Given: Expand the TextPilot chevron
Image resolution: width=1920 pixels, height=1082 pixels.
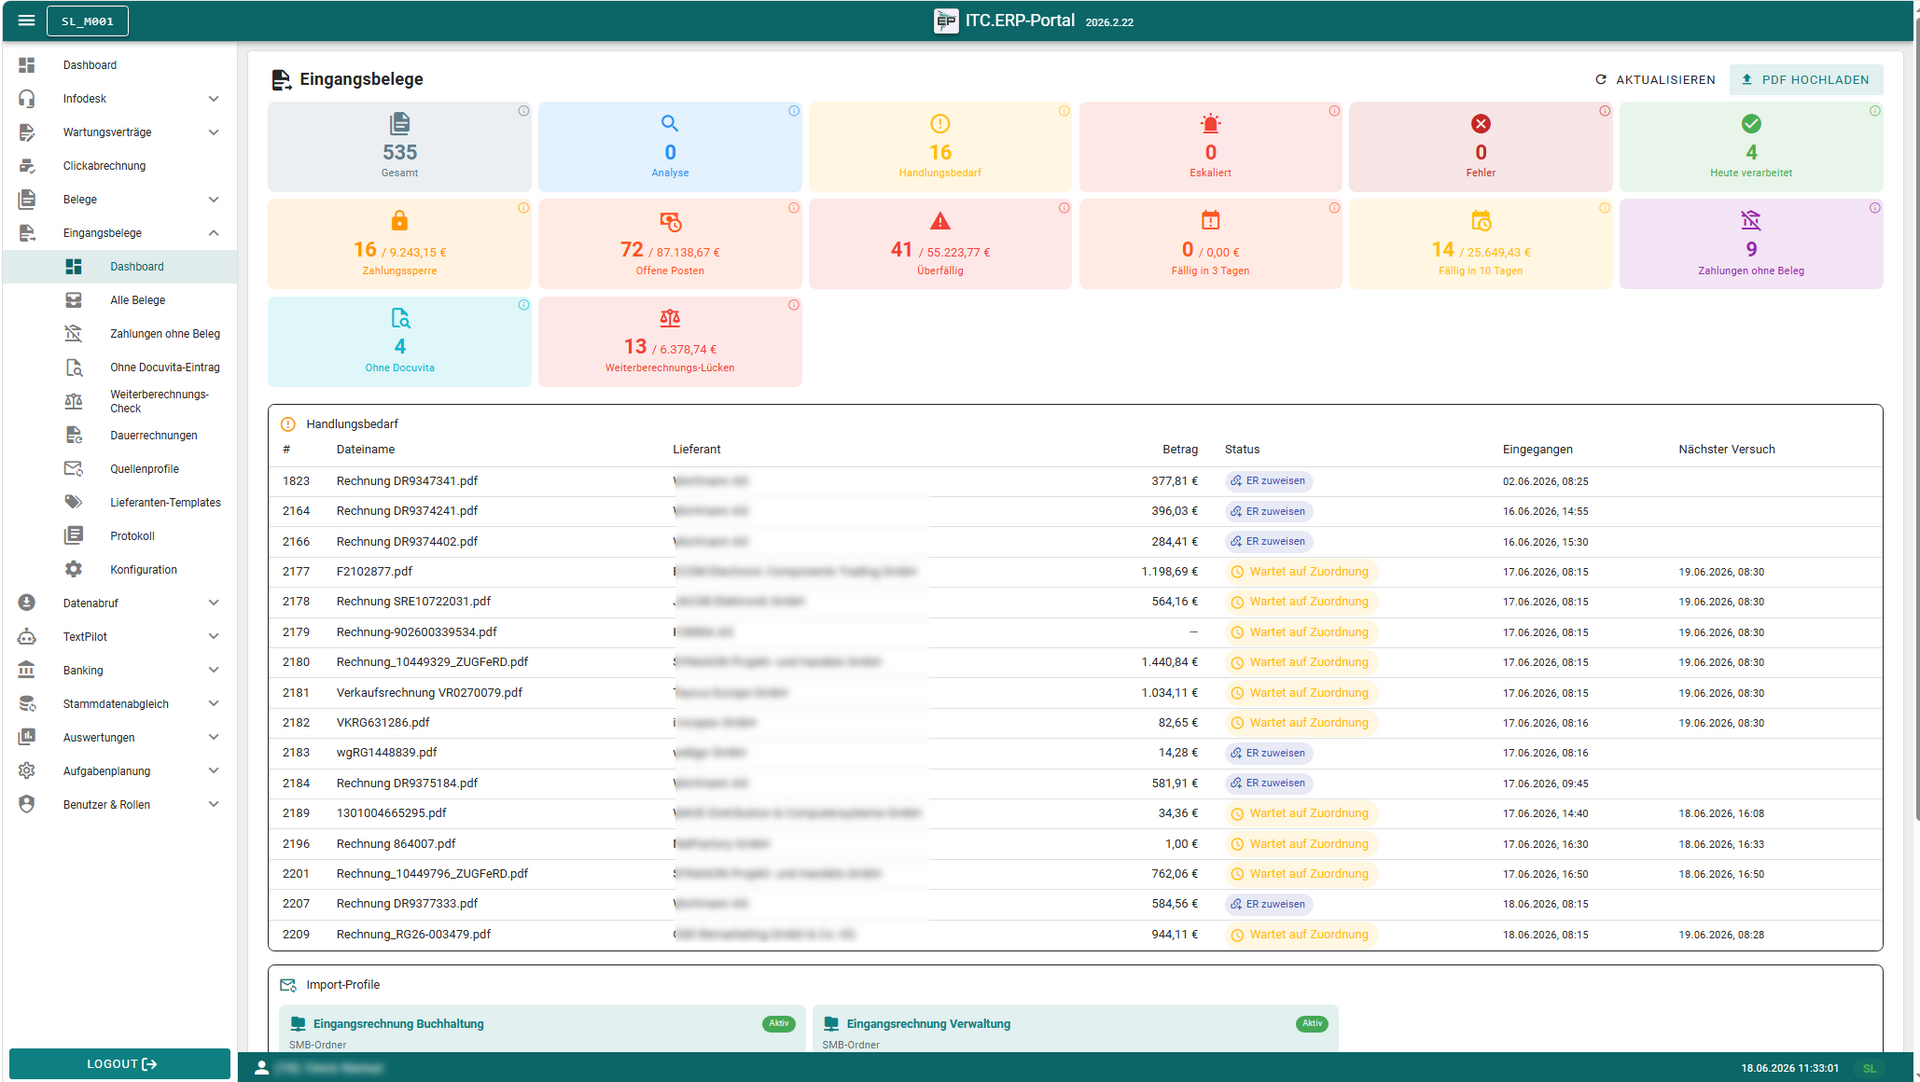Looking at the screenshot, I should [213, 637].
